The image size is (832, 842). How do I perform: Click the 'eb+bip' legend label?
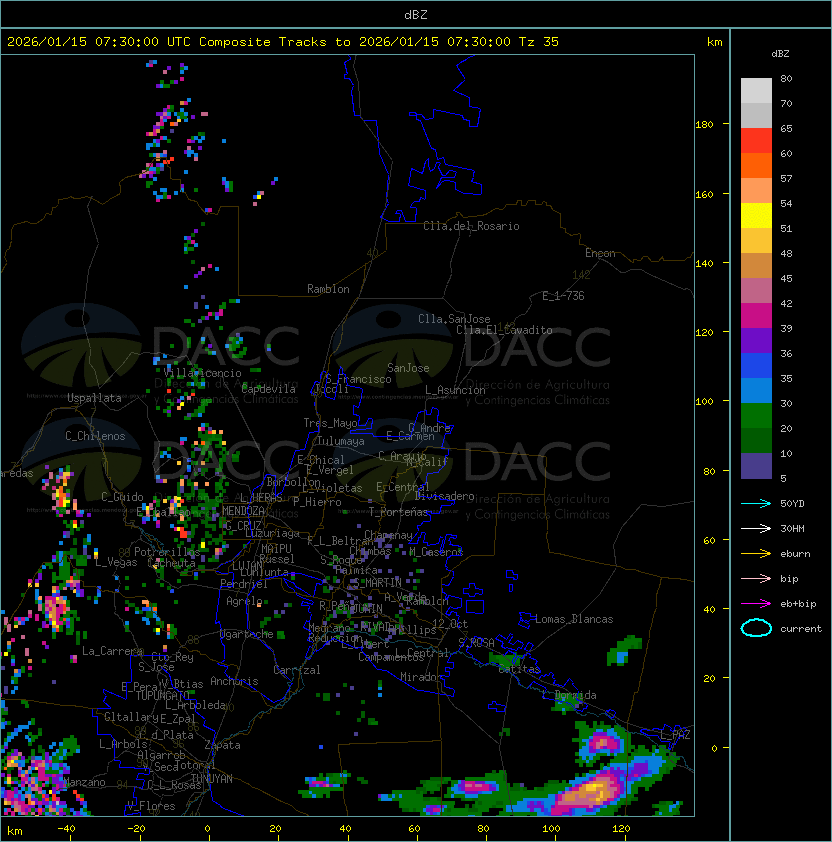click(798, 604)
